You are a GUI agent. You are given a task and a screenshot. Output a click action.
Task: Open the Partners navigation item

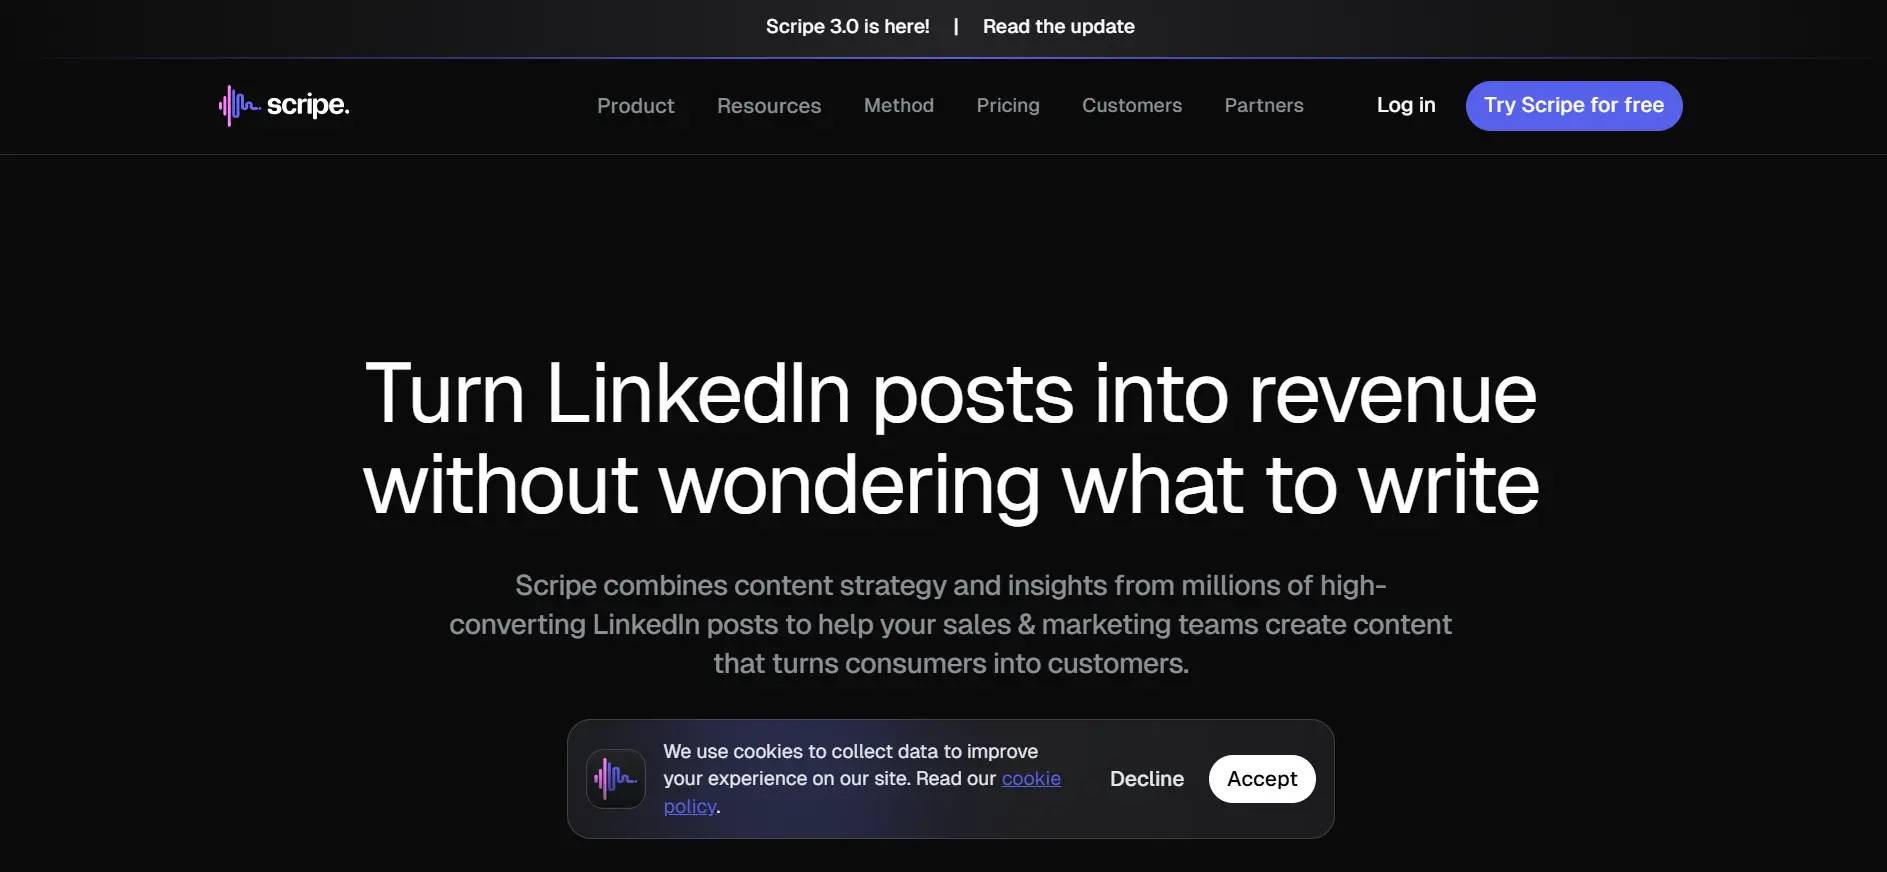pos(1263,105)
